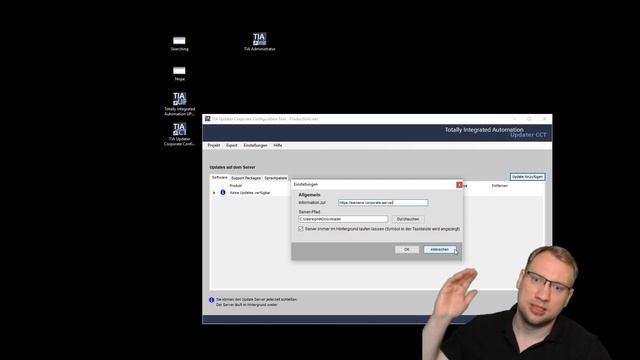Select the Totally Integrated Automation UP desktop icon
The image size is (640, 360).
point(179,104)
